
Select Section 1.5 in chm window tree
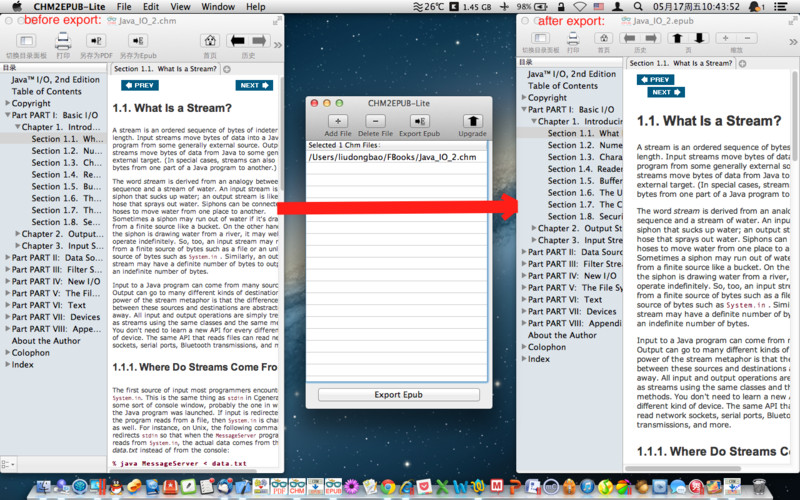tap(66, 187)
